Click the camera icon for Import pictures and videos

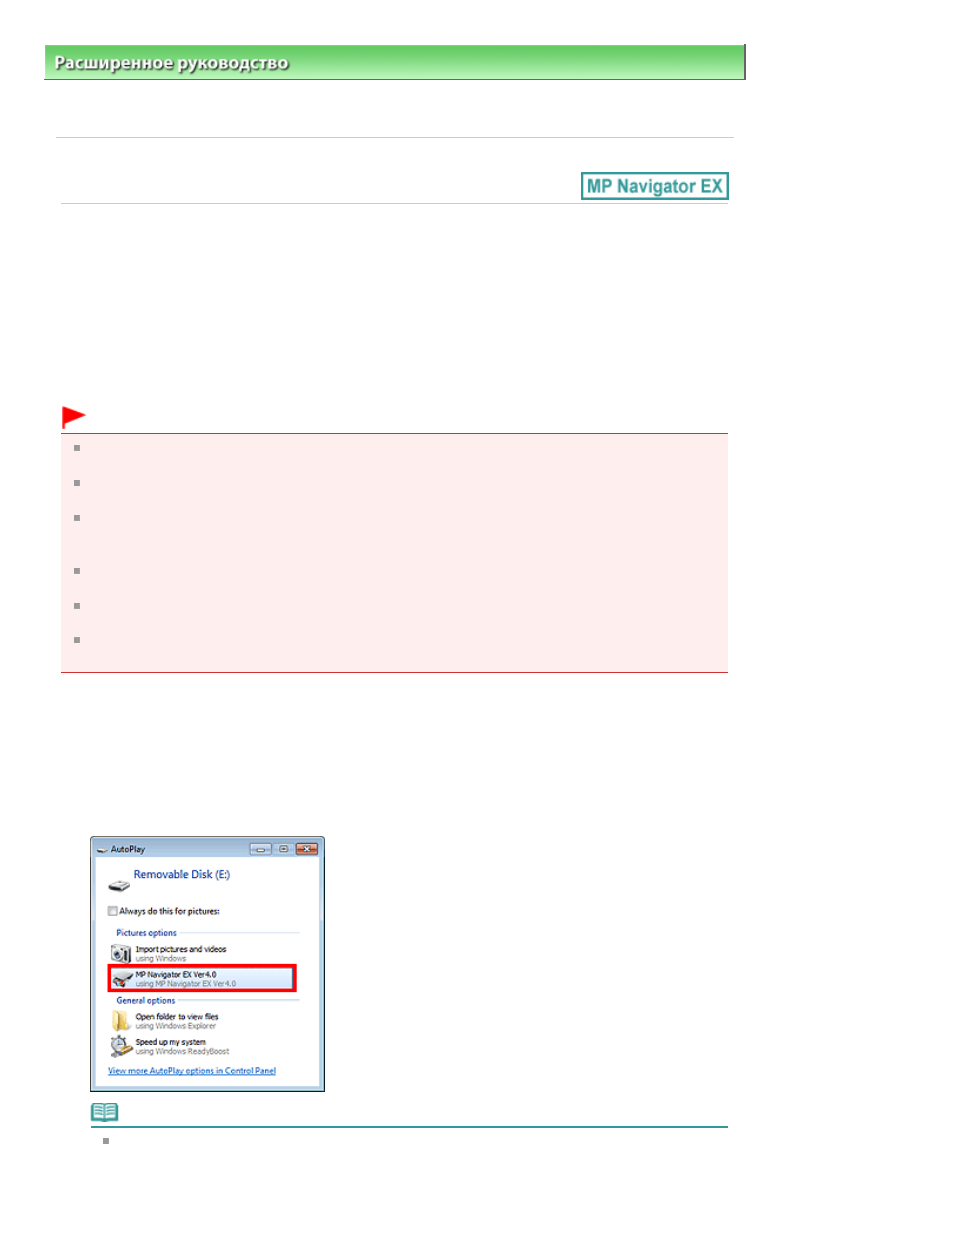coord(121,953)
